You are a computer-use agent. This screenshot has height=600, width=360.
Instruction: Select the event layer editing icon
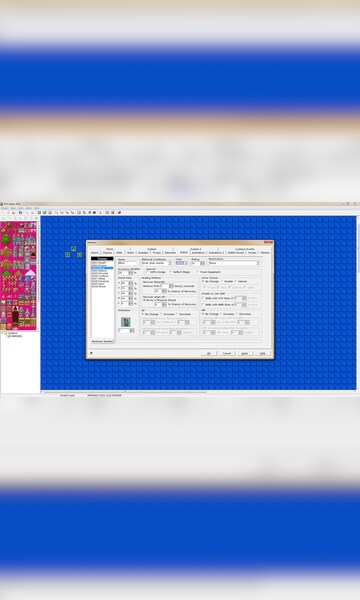pyautogui.click(x=50, y=212)
